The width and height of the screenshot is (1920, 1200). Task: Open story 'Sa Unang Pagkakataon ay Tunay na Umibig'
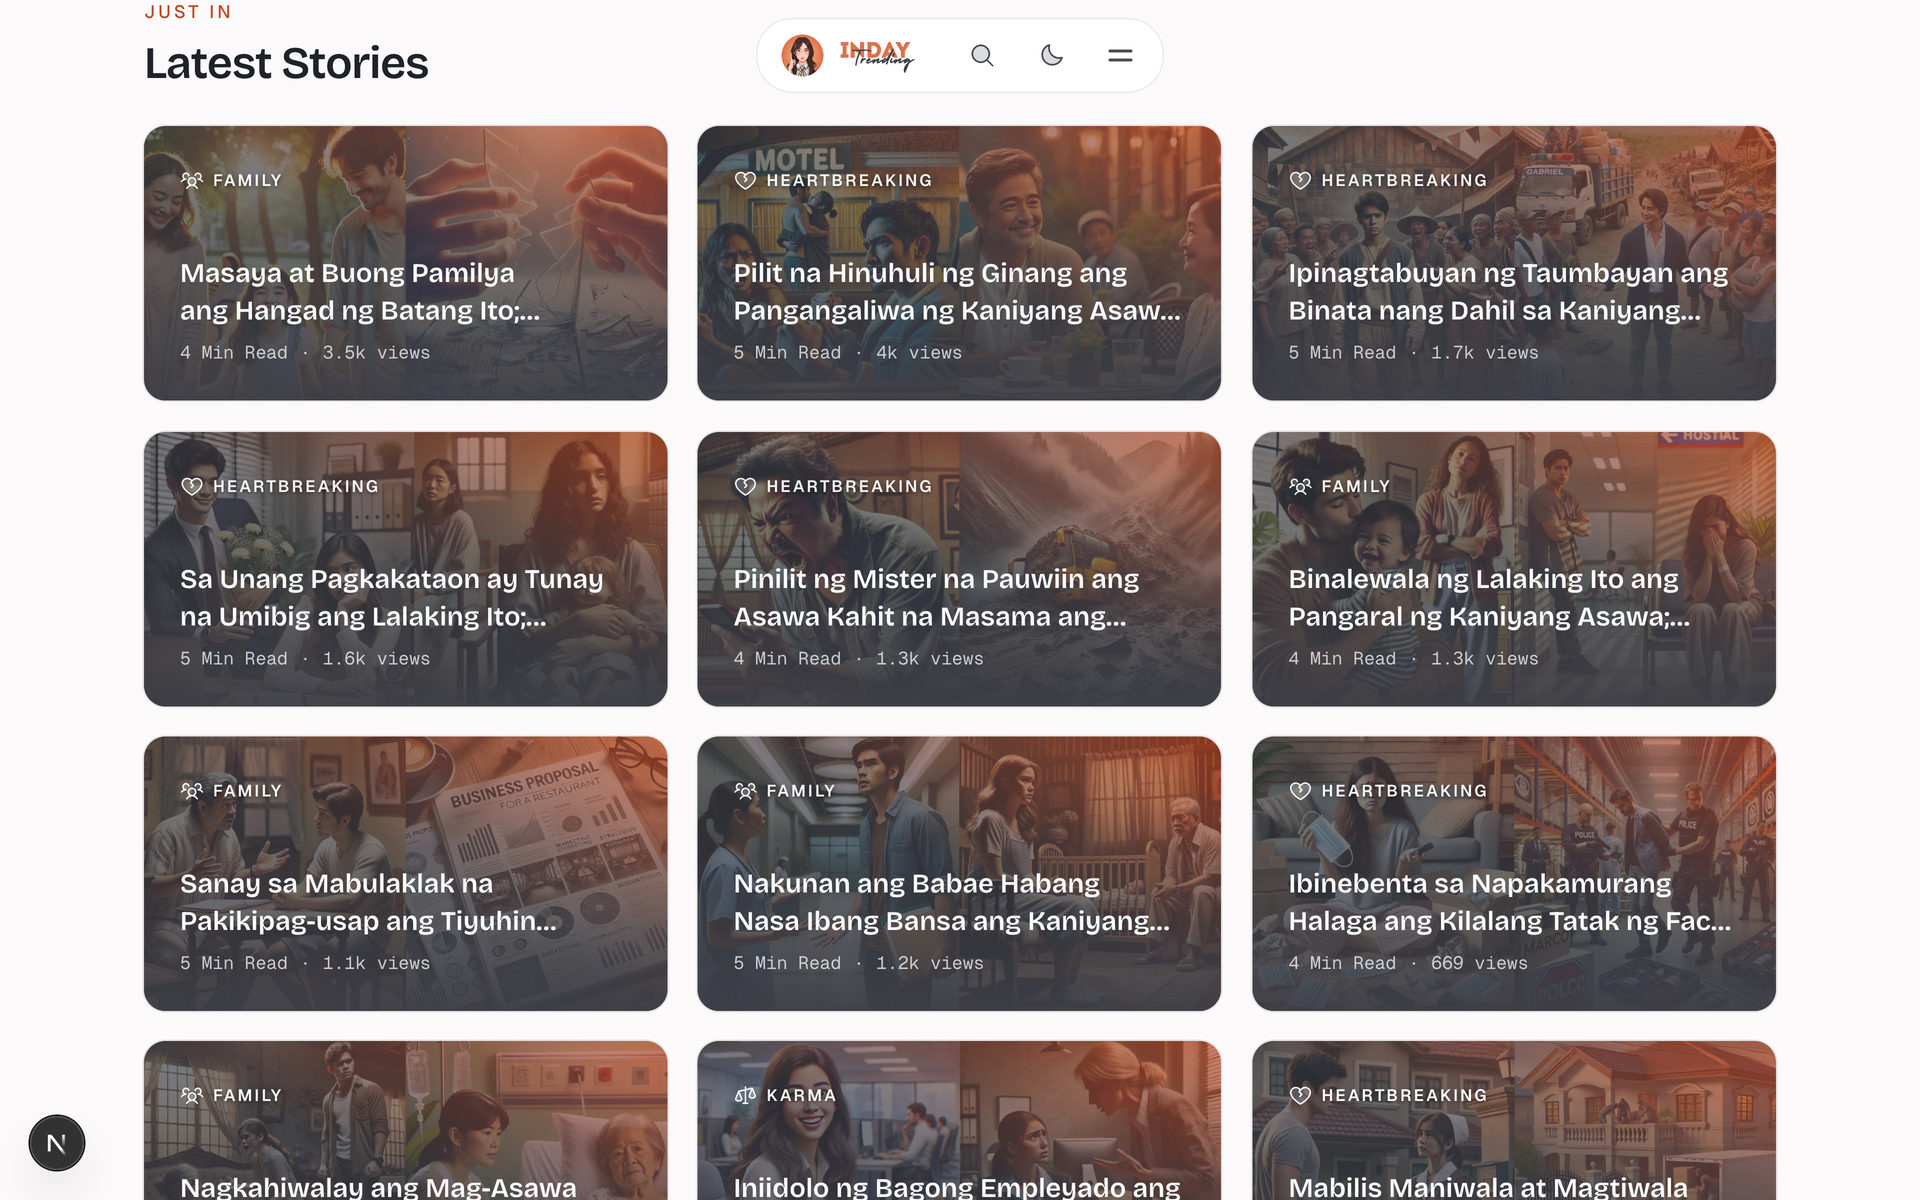pos(391,598)
